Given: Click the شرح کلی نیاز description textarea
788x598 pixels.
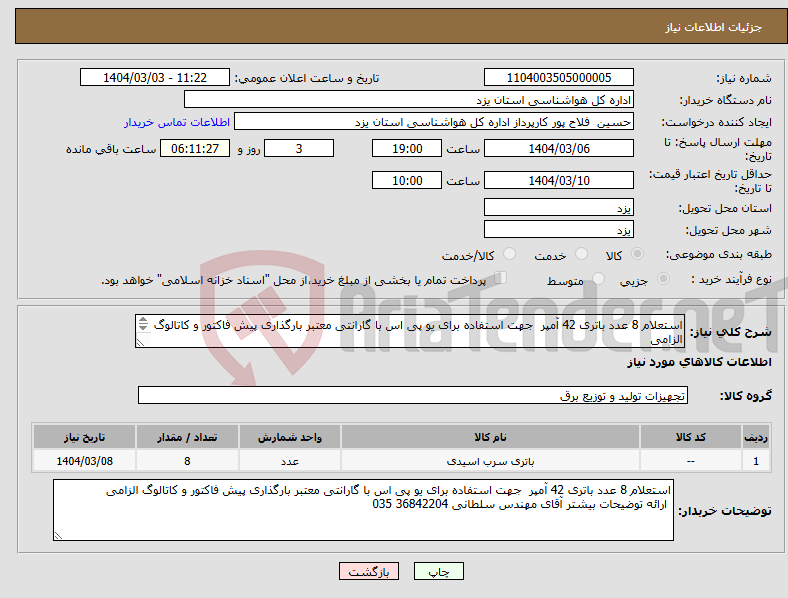Looking at the screenshot, I should tap(410, 331).
